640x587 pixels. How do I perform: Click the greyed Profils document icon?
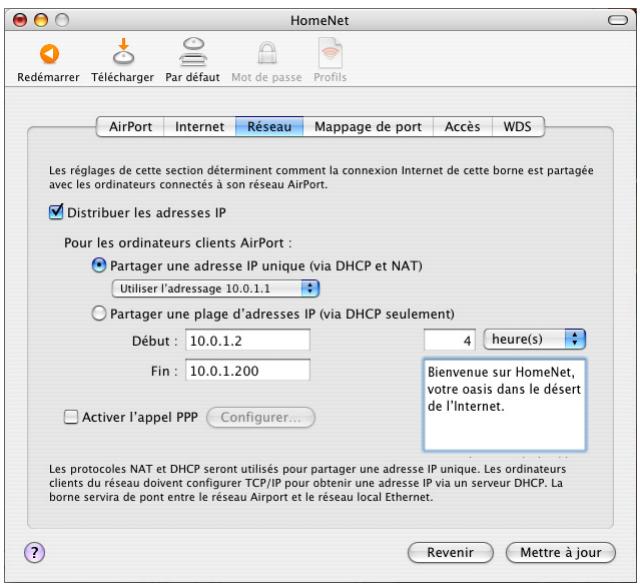coord(330,53)
